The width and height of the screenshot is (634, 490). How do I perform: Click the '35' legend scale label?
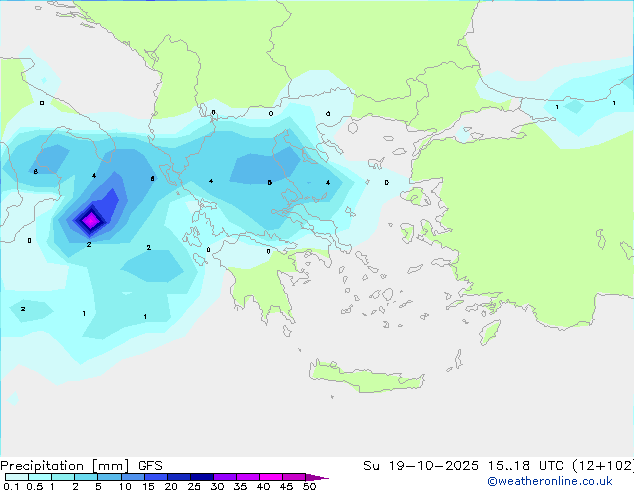240,486
